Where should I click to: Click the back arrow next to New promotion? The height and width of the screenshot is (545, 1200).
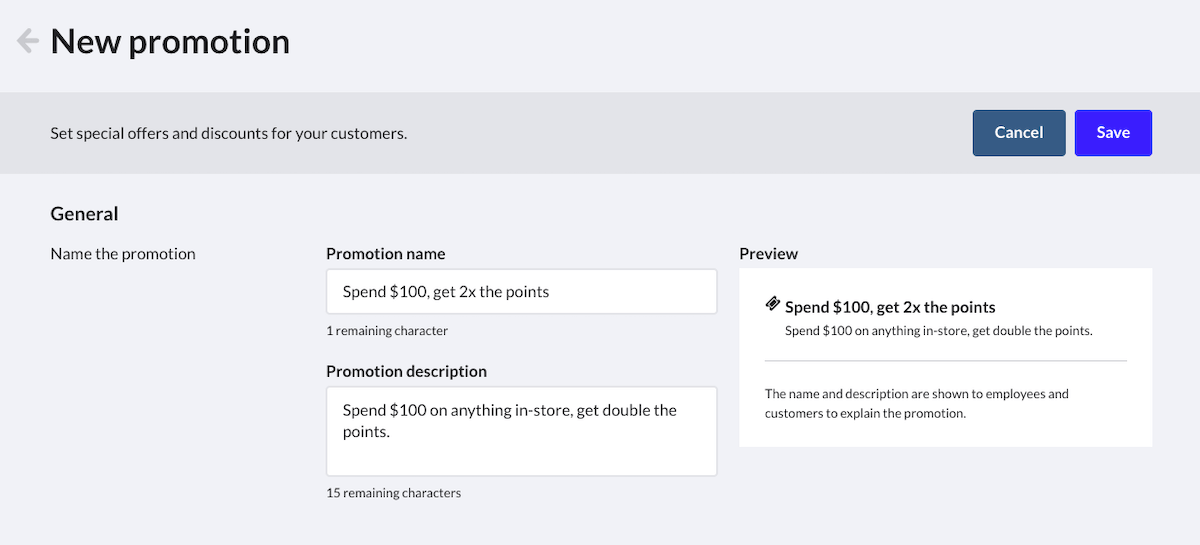28,41
